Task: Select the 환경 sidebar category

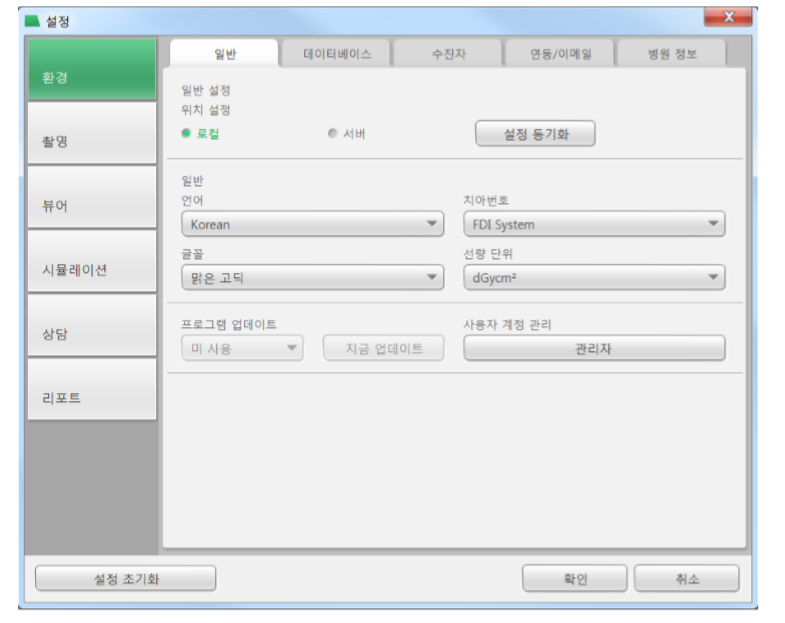Action: [x=92, y=70]
